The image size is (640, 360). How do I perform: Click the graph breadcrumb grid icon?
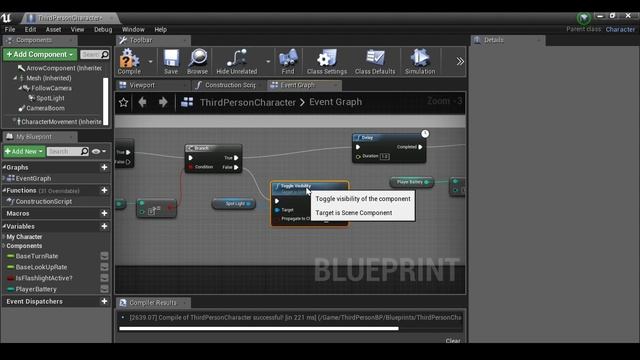click(187, 102)
